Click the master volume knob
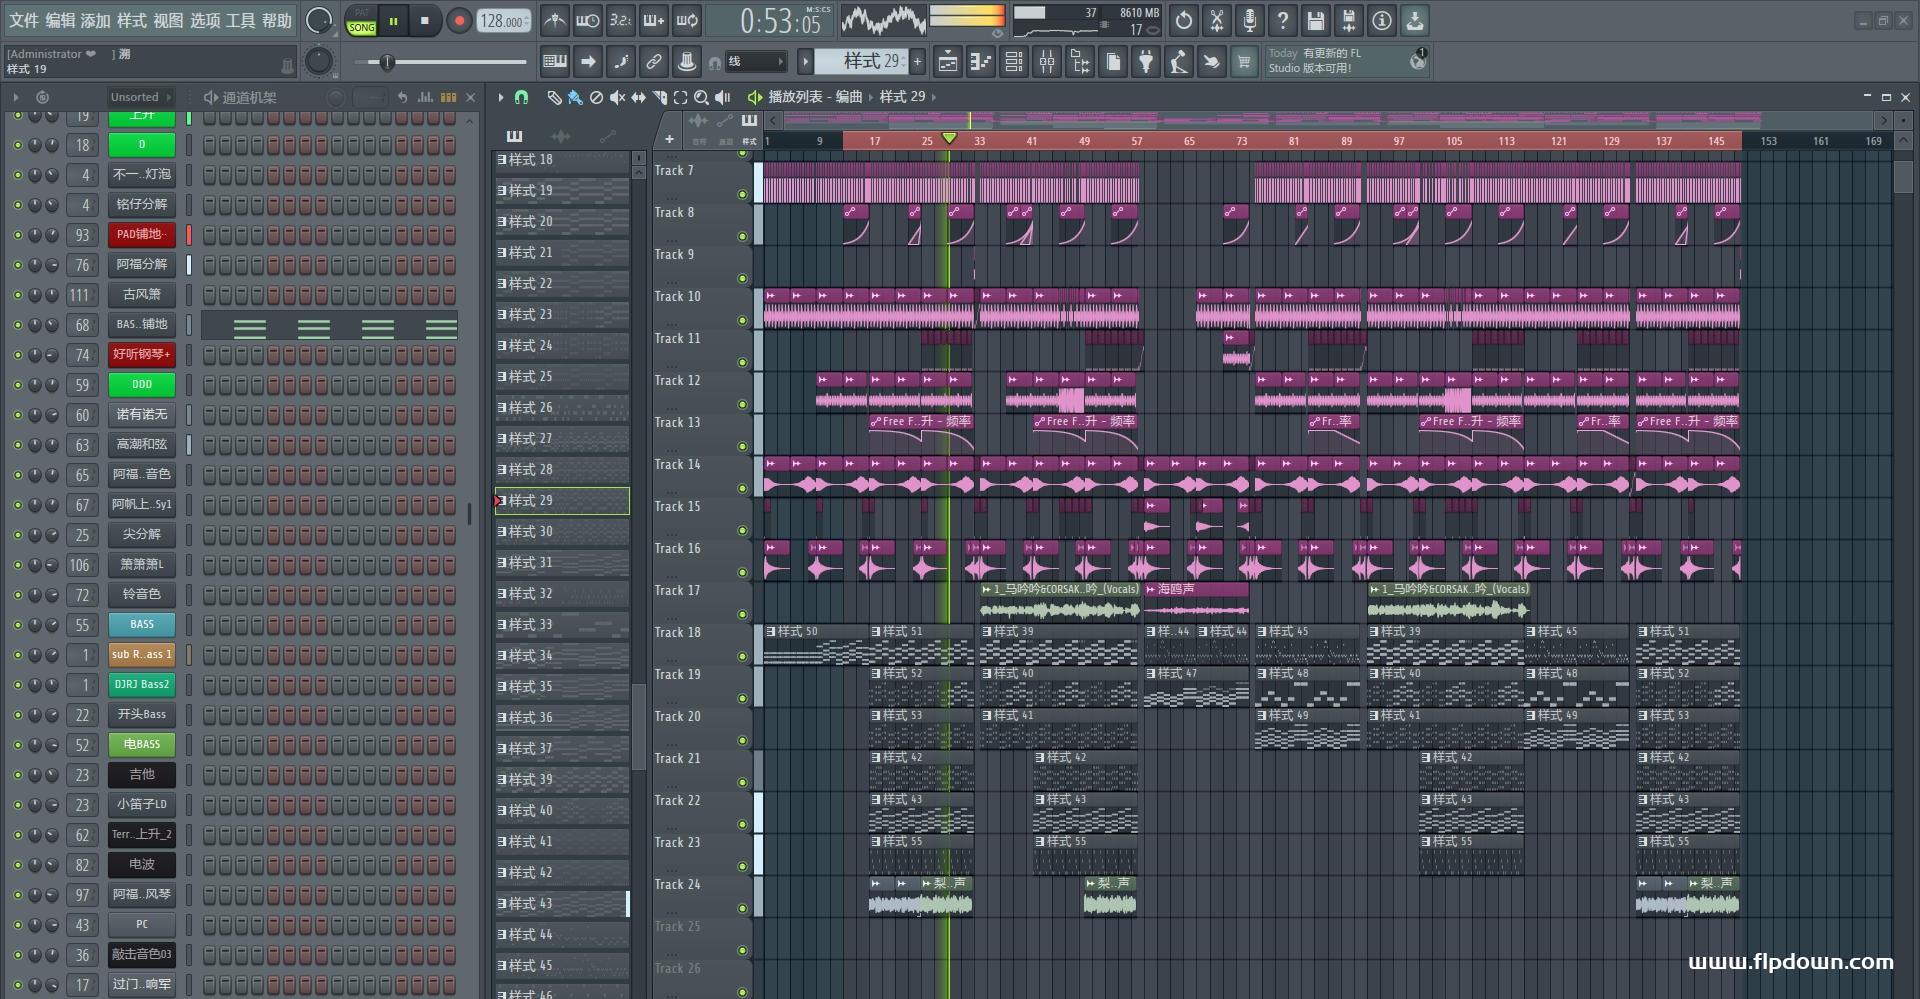This screenshot has height=999, width=1920. (319, 20)
